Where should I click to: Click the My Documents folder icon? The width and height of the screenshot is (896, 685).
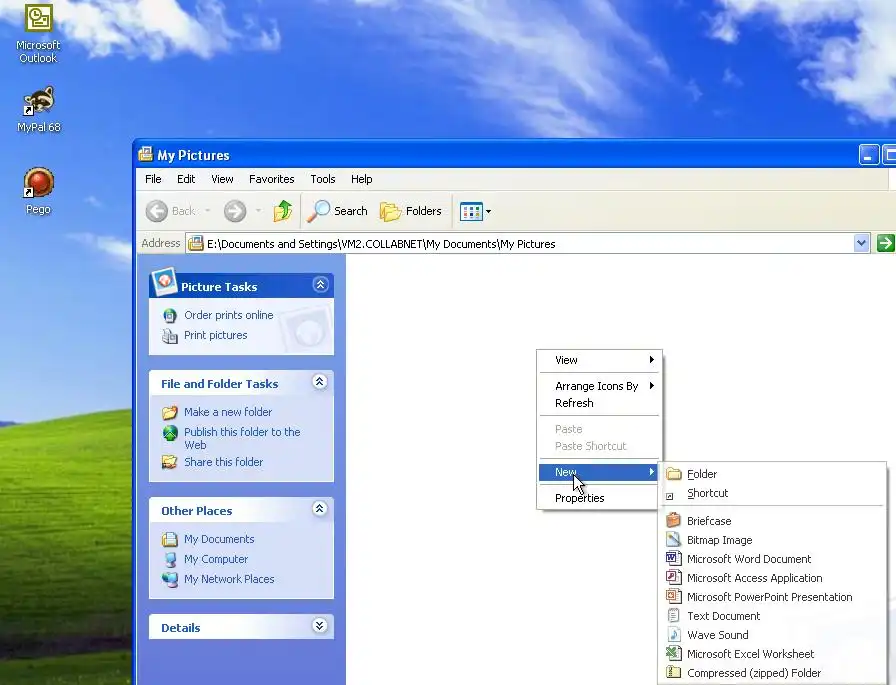[170, 539]
